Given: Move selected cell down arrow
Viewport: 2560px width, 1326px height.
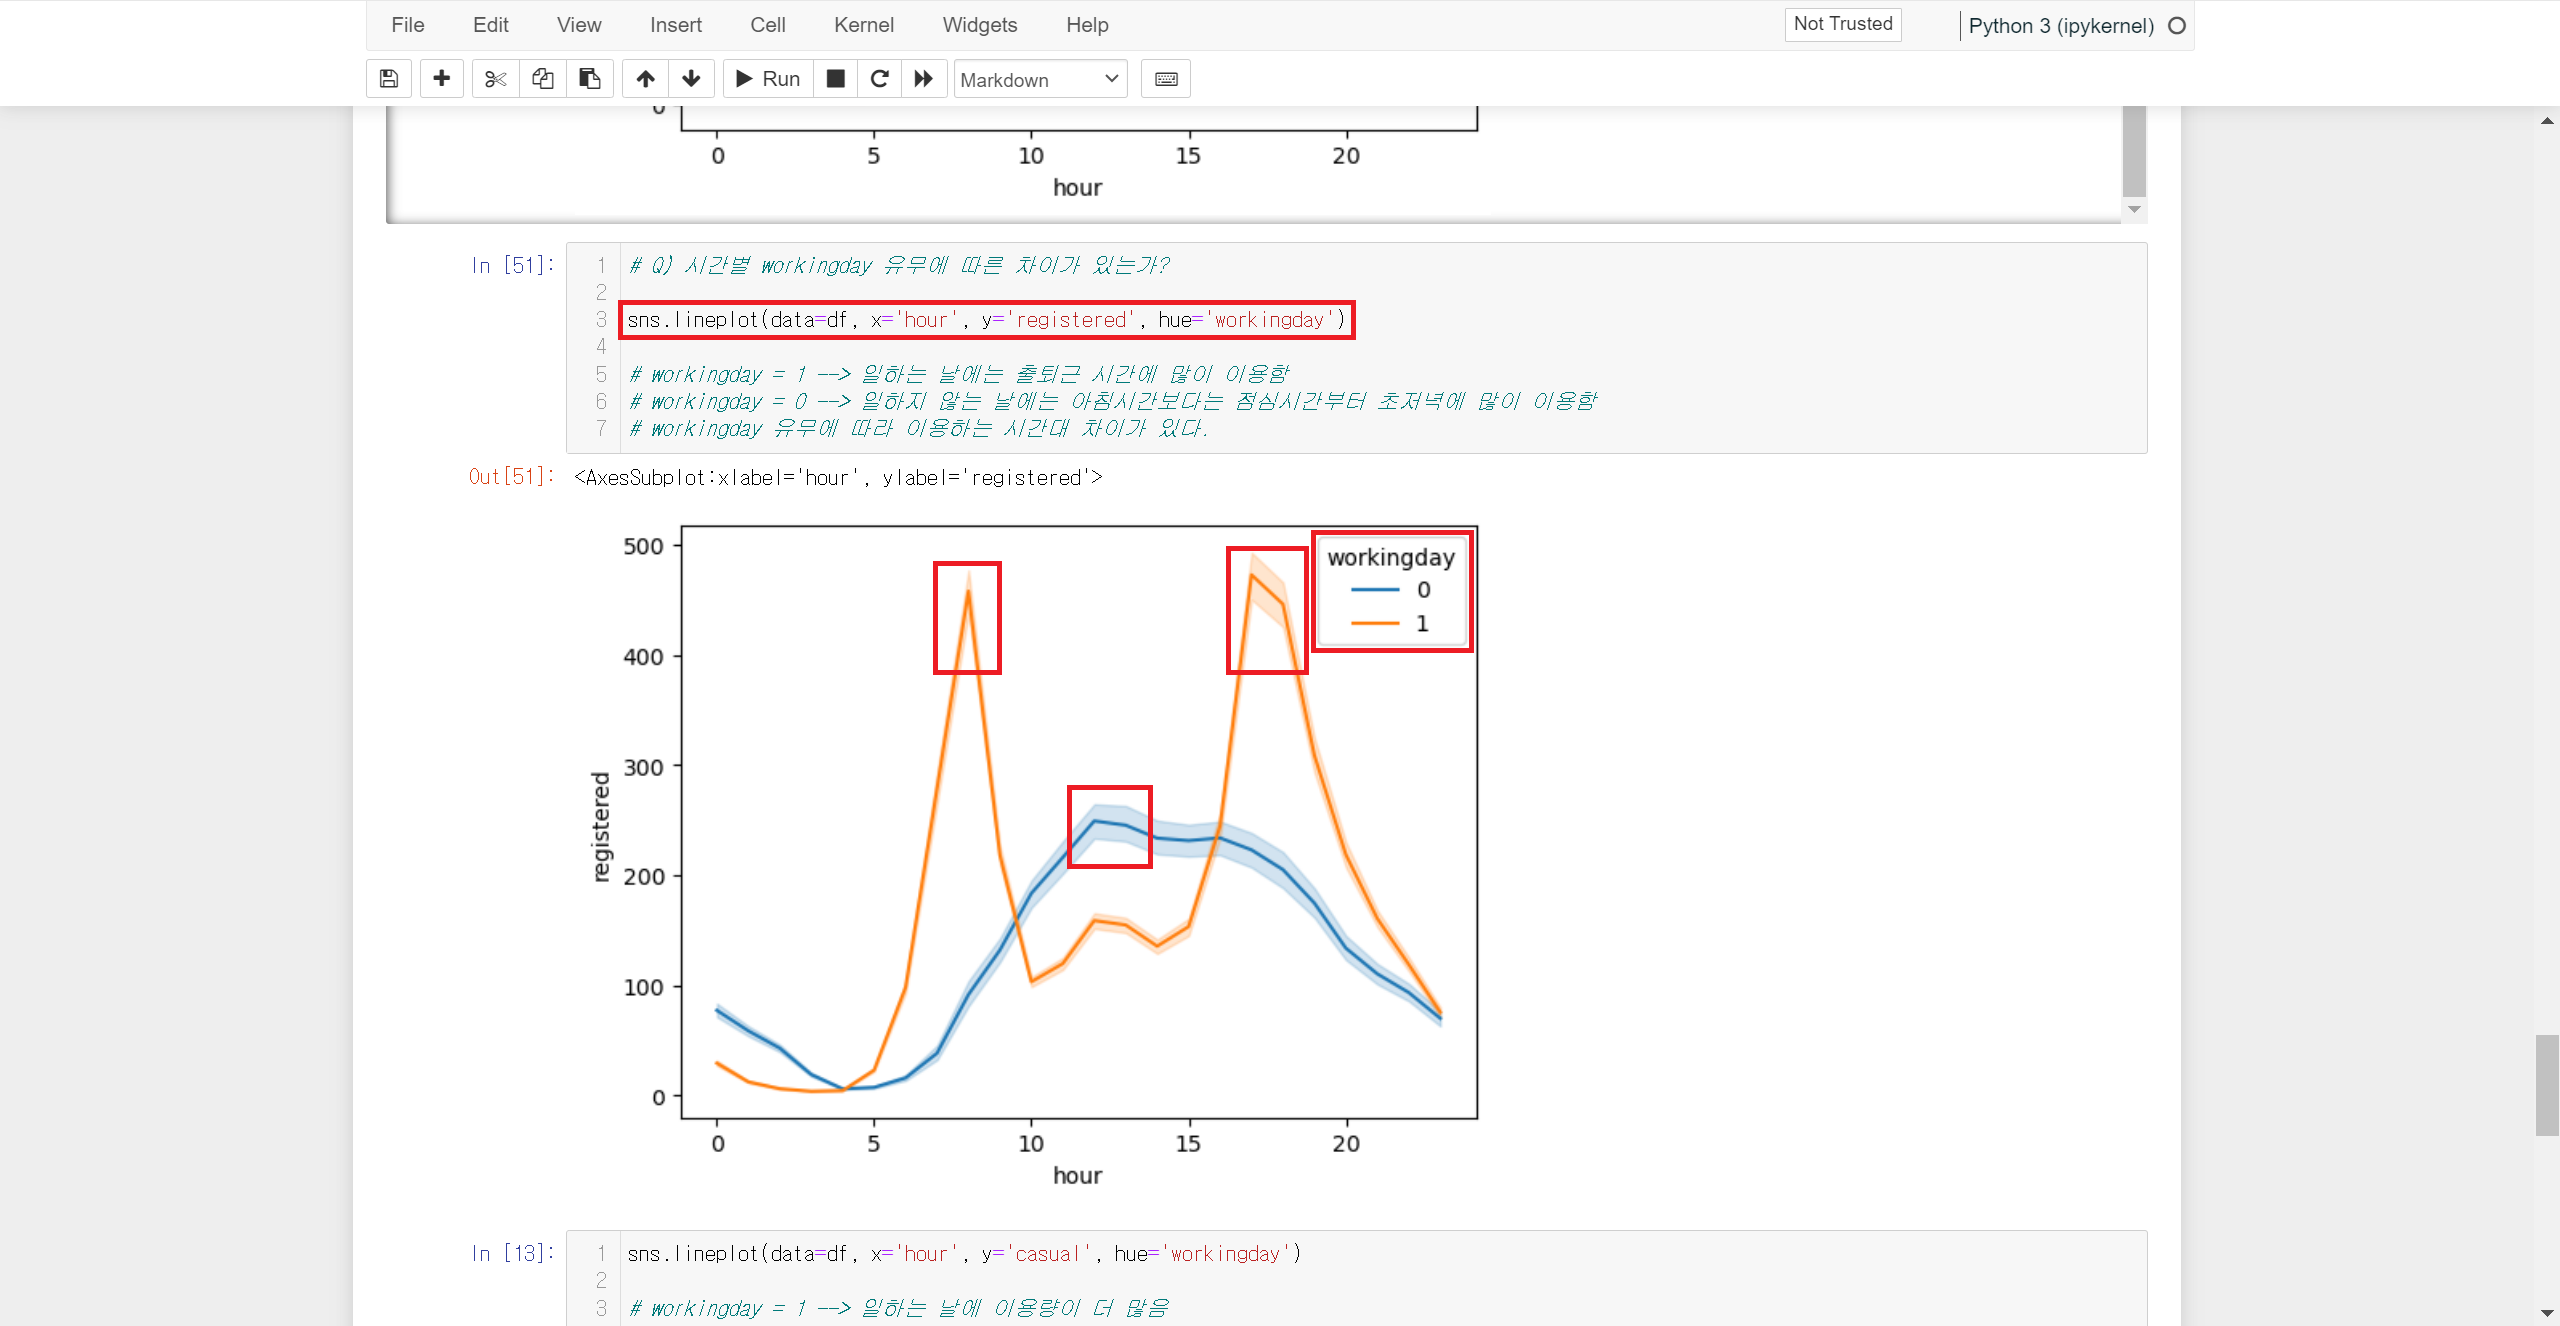Looking at the screenshot, I should (691, 79).
